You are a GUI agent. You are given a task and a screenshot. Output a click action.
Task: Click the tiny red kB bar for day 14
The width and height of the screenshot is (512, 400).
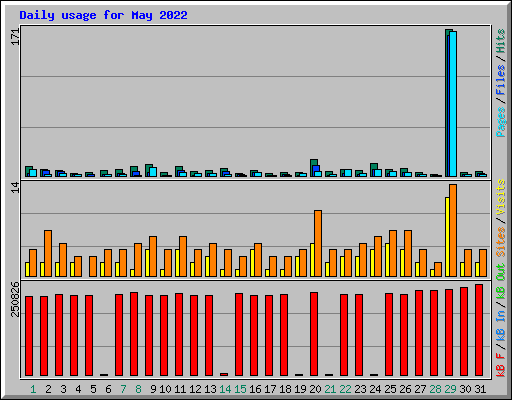pos(224,375)
